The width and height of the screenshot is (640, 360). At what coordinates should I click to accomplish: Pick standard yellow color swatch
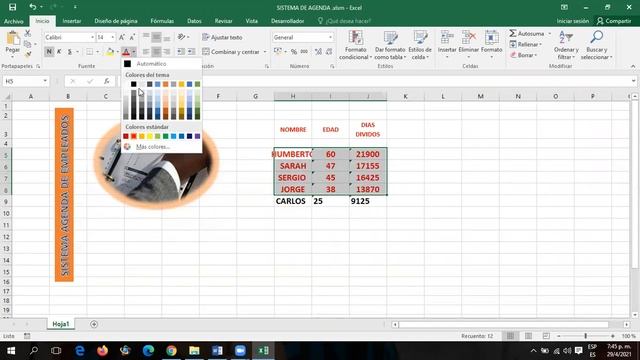150,136
